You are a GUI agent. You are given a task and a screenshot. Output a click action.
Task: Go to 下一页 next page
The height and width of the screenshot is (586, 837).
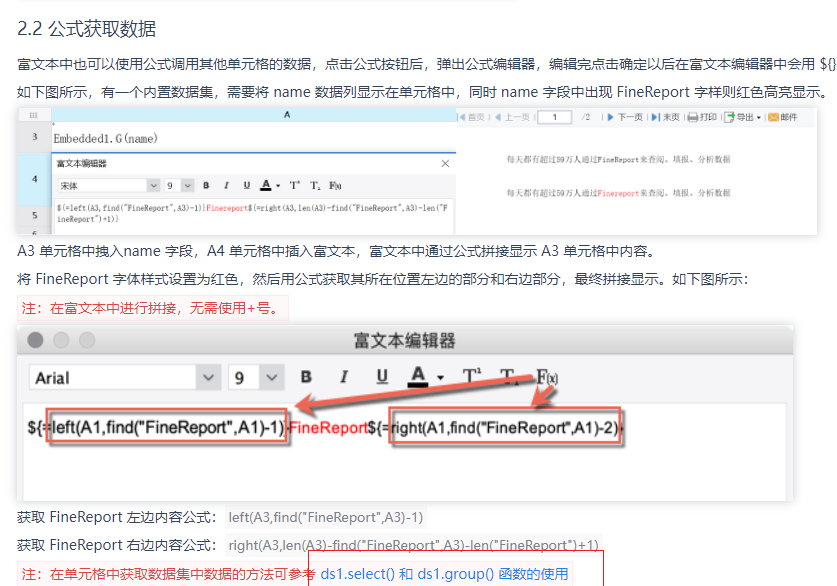coord(625,117)
